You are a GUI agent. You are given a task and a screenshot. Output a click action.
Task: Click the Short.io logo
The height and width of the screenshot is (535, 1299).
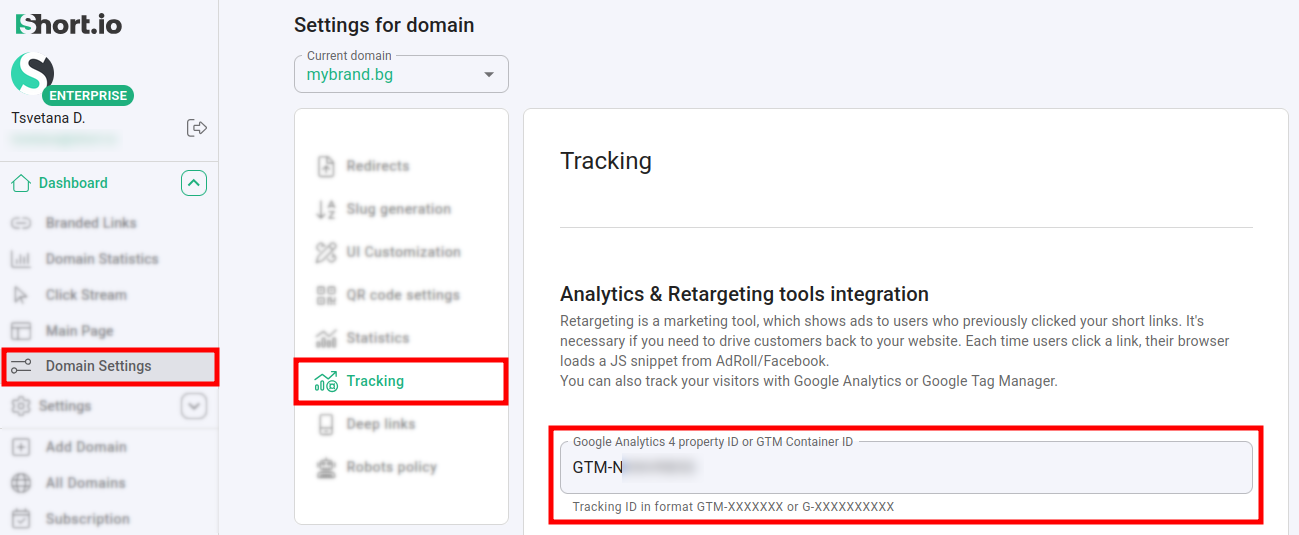pyautogui.click(x=69, y=24)
